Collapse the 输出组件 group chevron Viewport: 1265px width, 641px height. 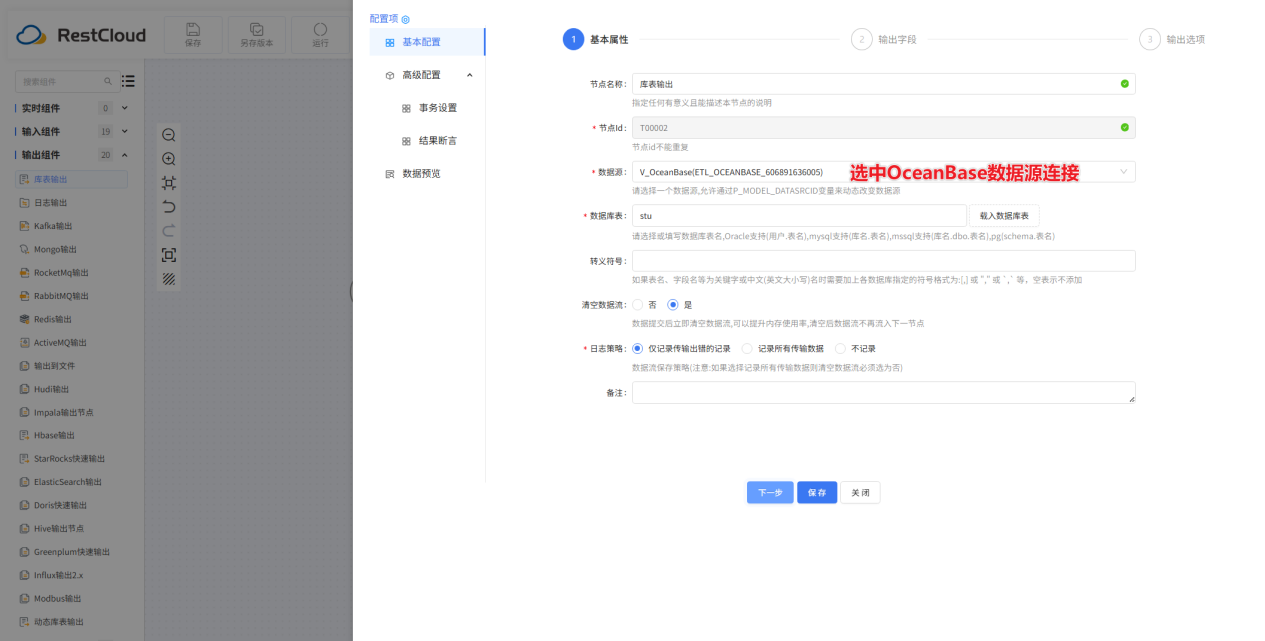[125, 155]
